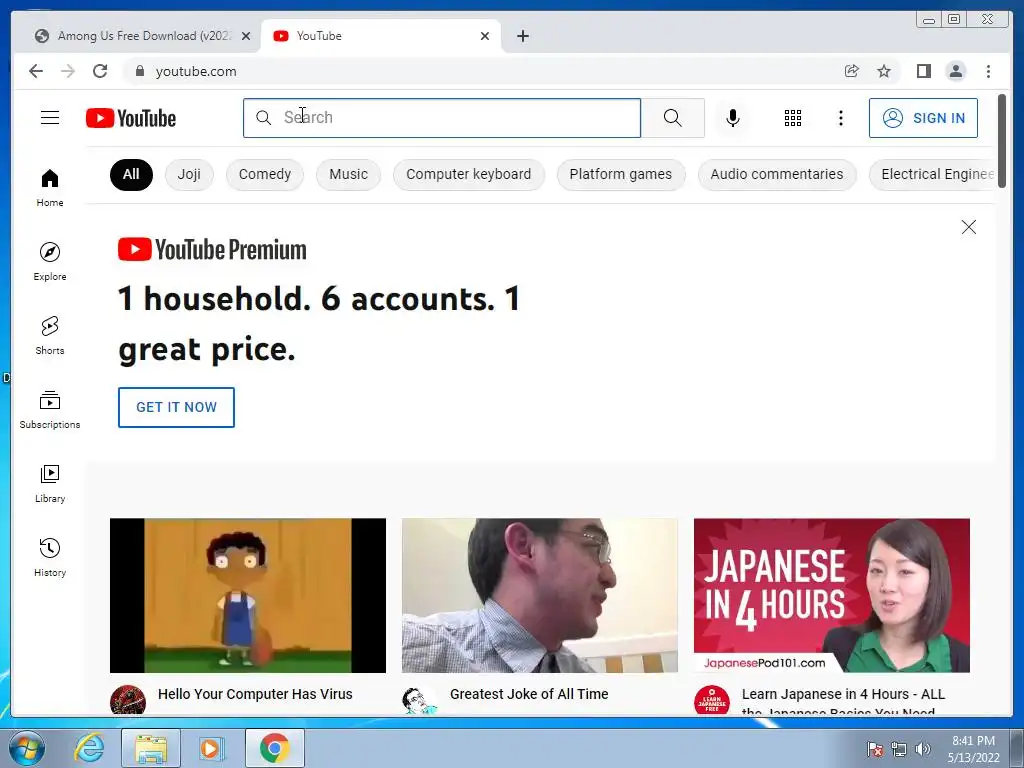
Task: Click the taskbar clock showing 8:41 PM
Action: 973,749
